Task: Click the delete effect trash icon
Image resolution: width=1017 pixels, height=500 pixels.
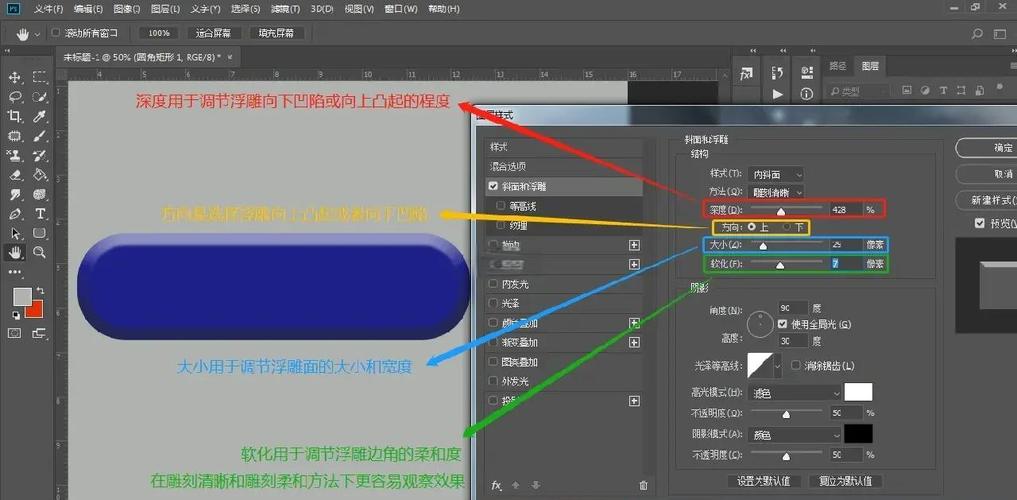Action: point(643,485)
